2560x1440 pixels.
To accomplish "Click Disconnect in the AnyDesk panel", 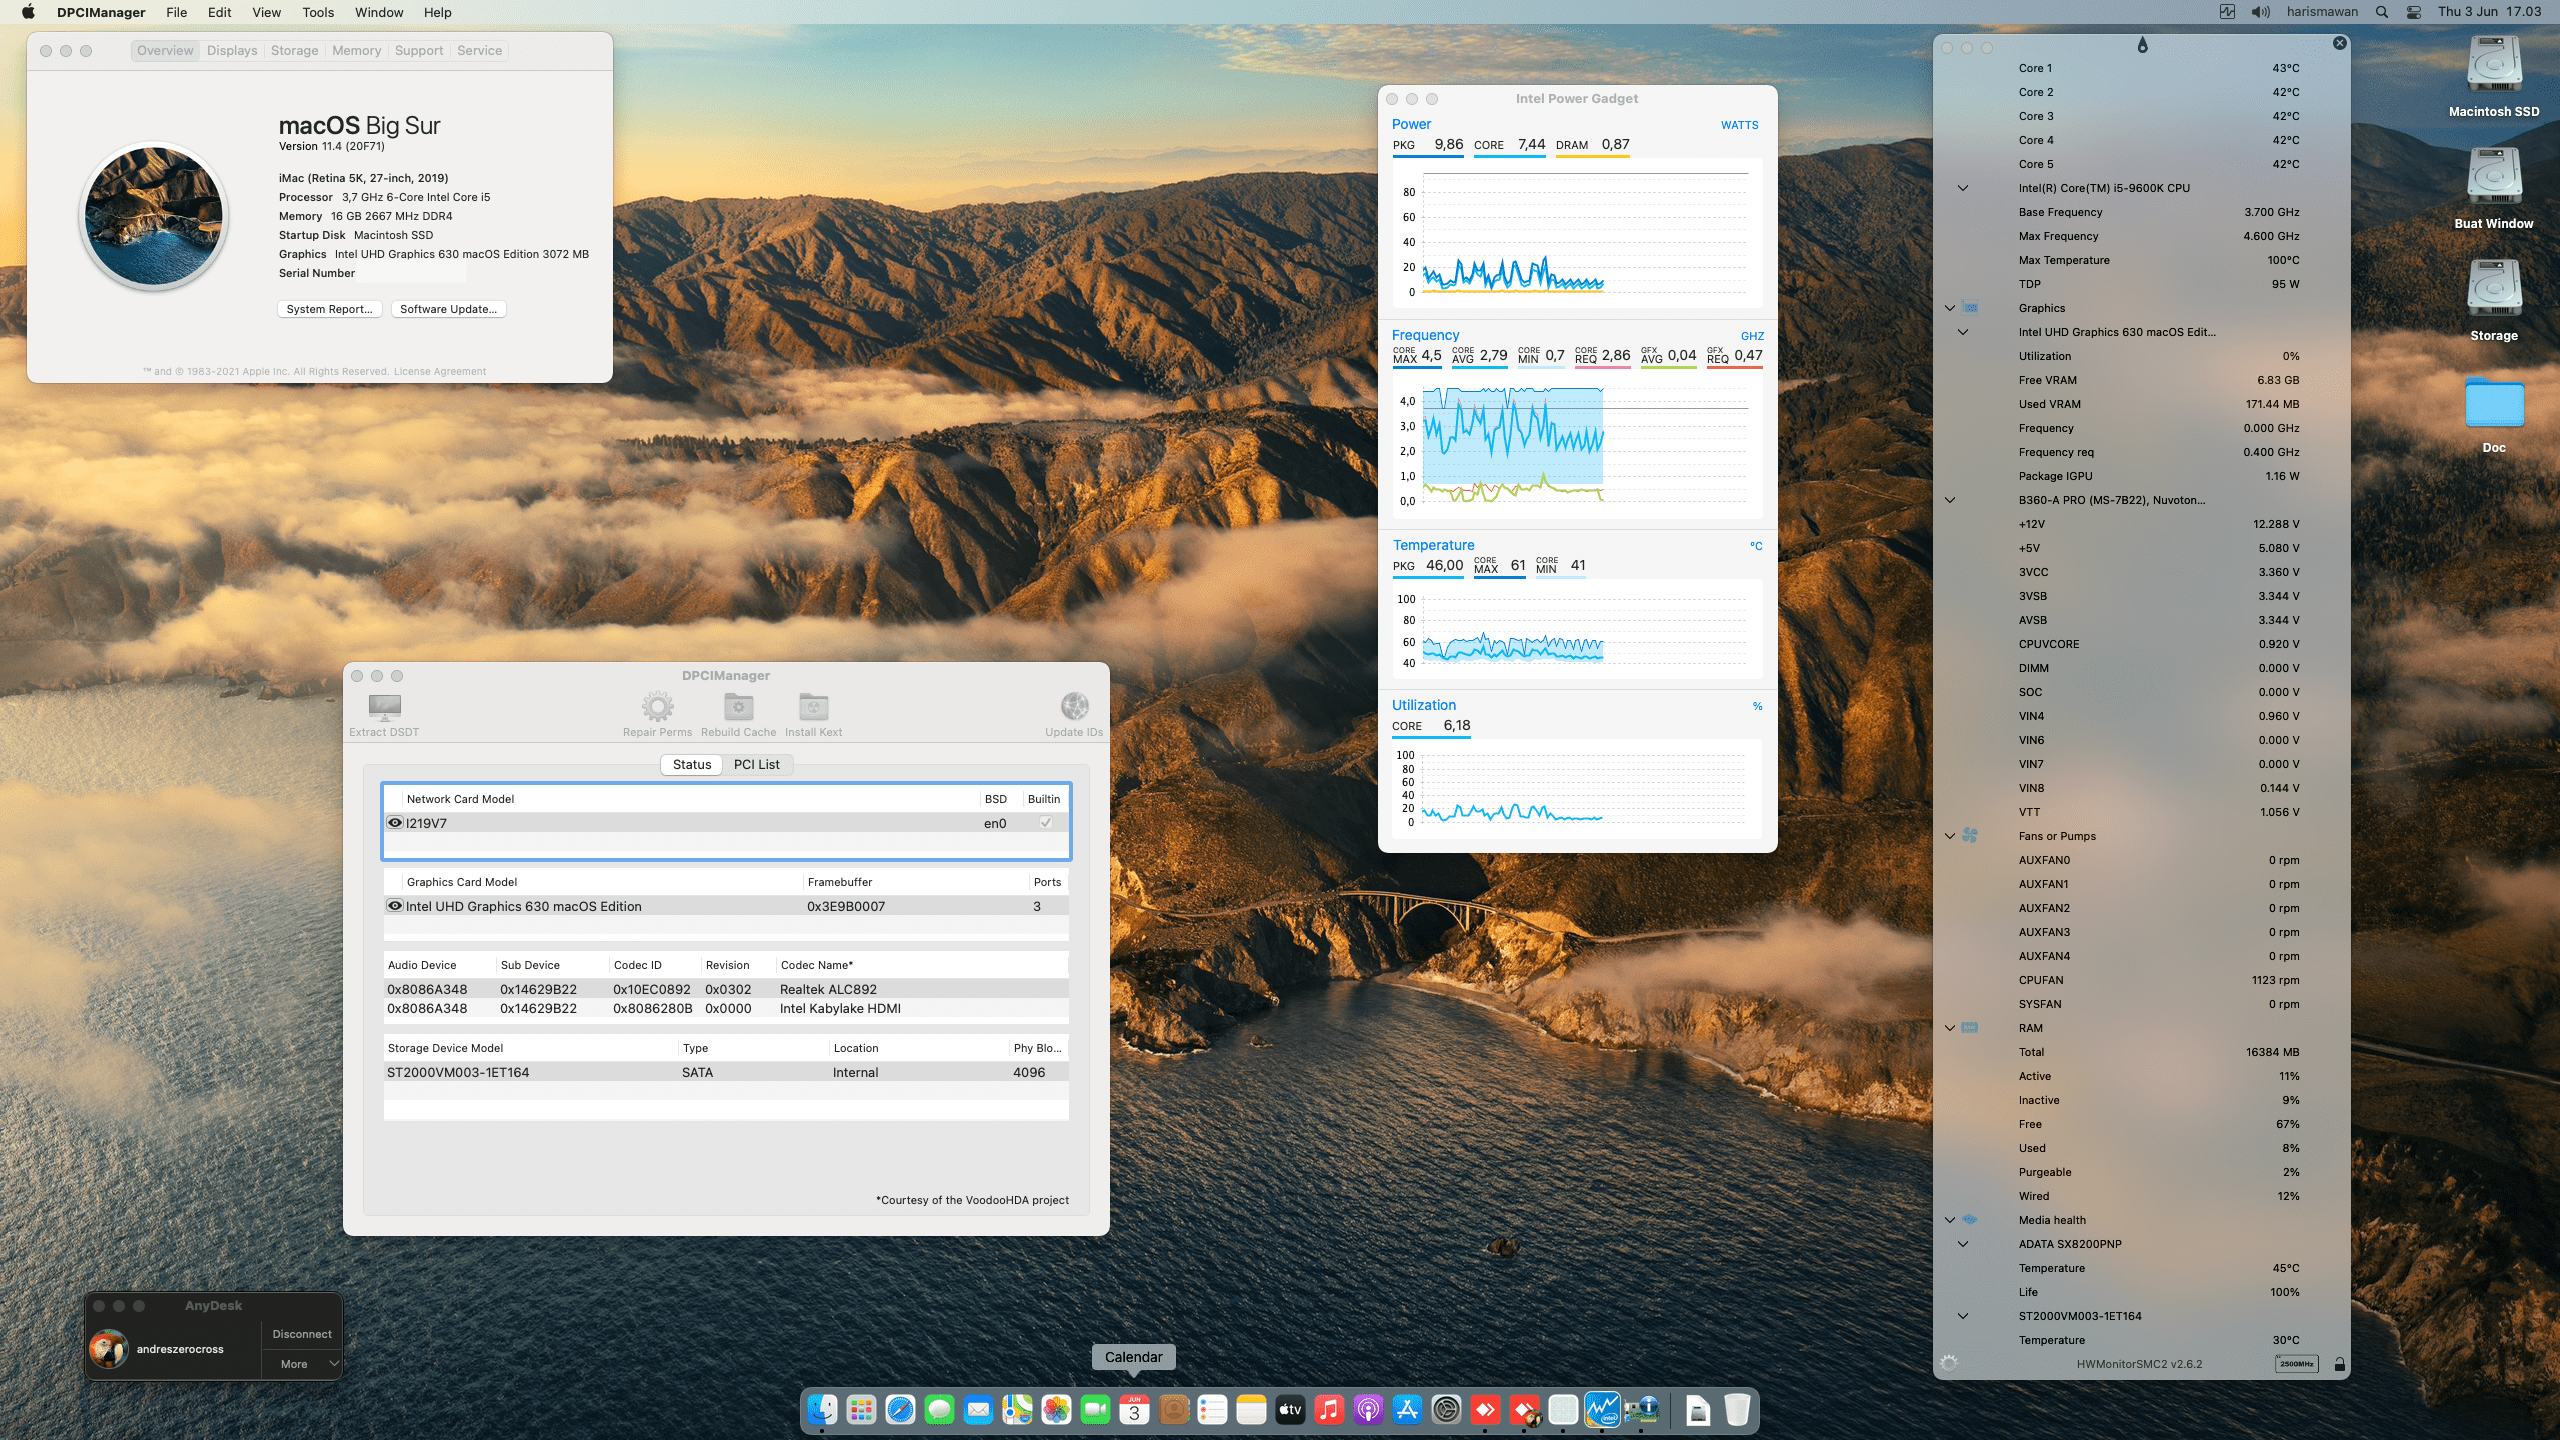I will click(x=302, y=1334).
